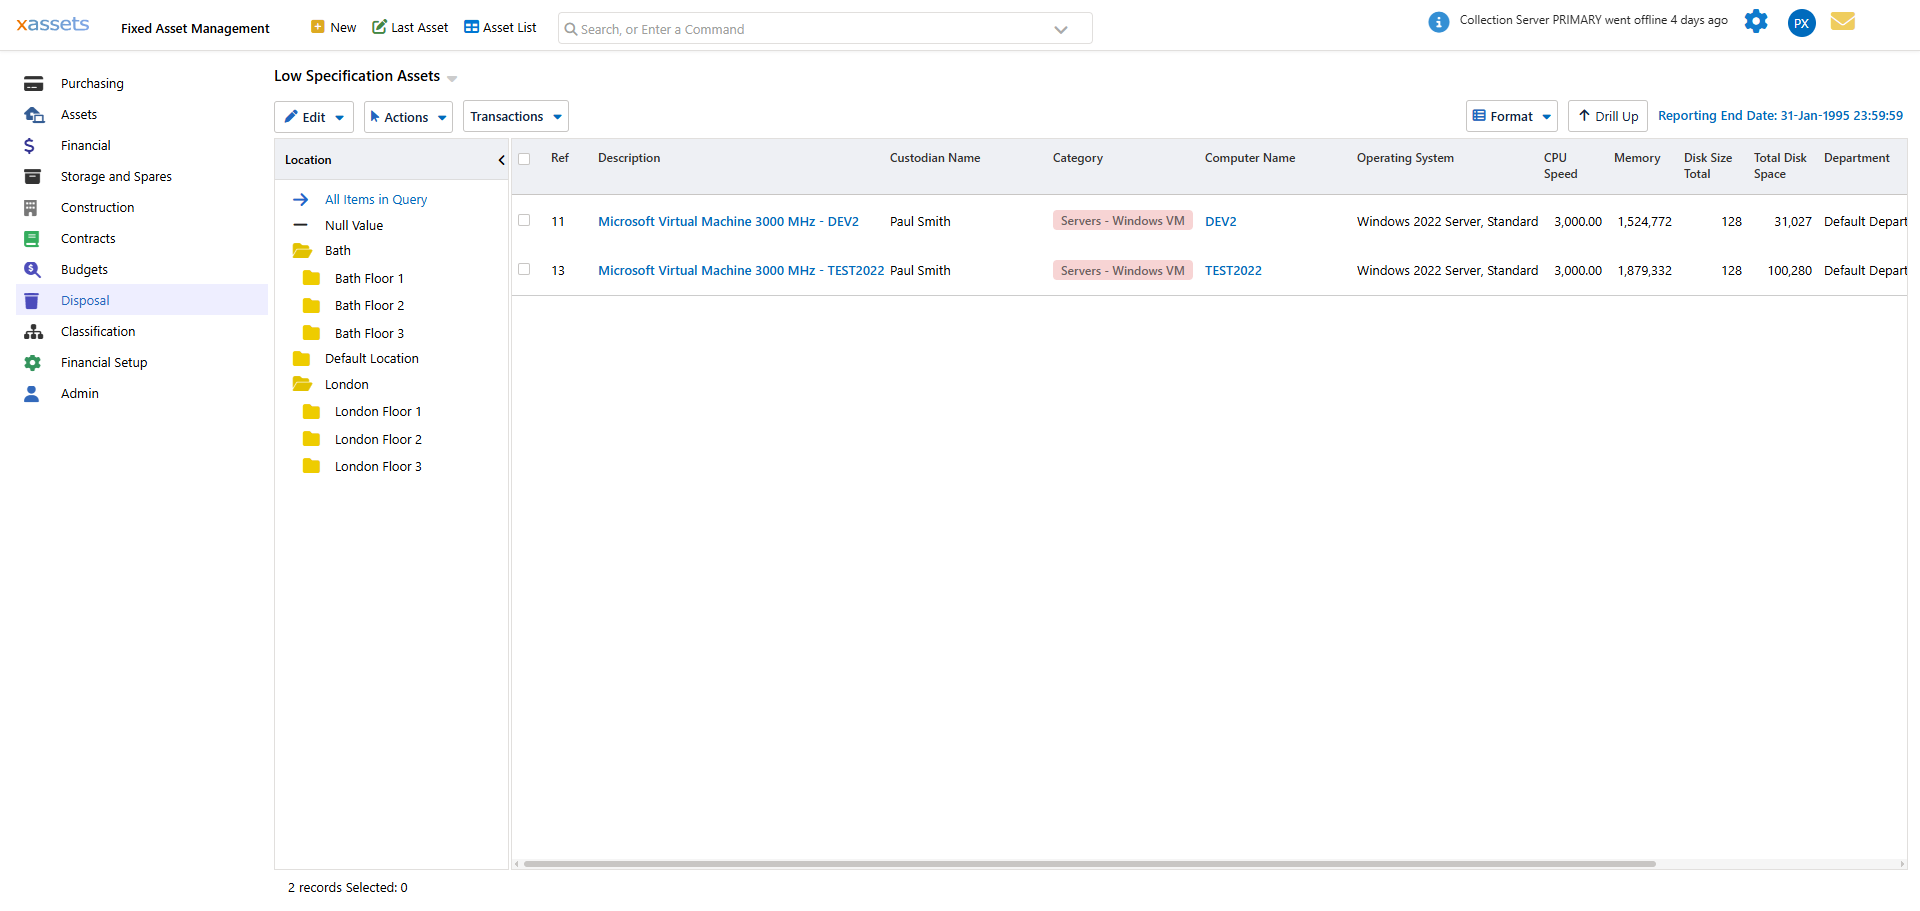Image resolution: width=1920 pixels, height=911 pixels.
Task: Open the settings gear icon
Action: coord(1755,21)
